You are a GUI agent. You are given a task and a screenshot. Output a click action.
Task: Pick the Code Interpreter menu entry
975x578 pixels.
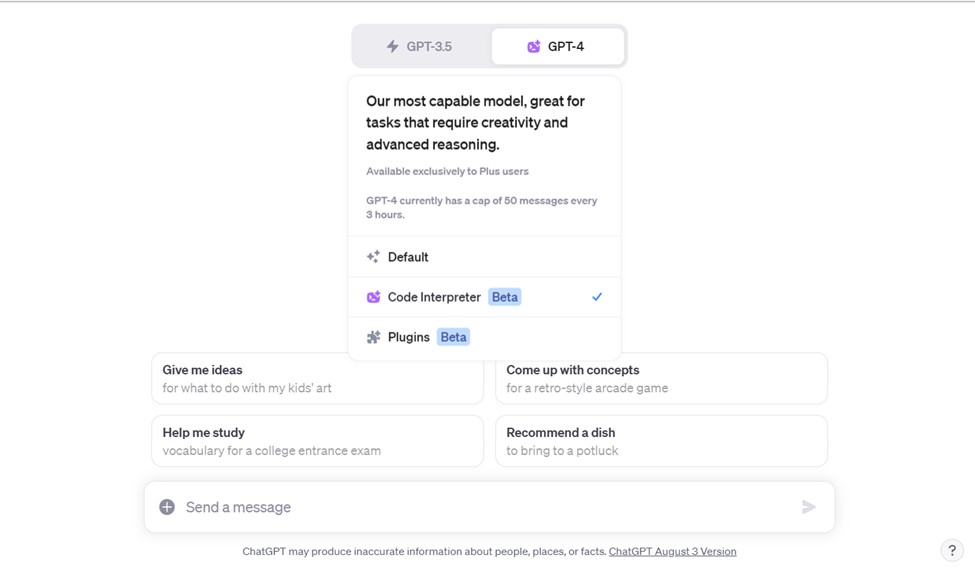point(434,297)
